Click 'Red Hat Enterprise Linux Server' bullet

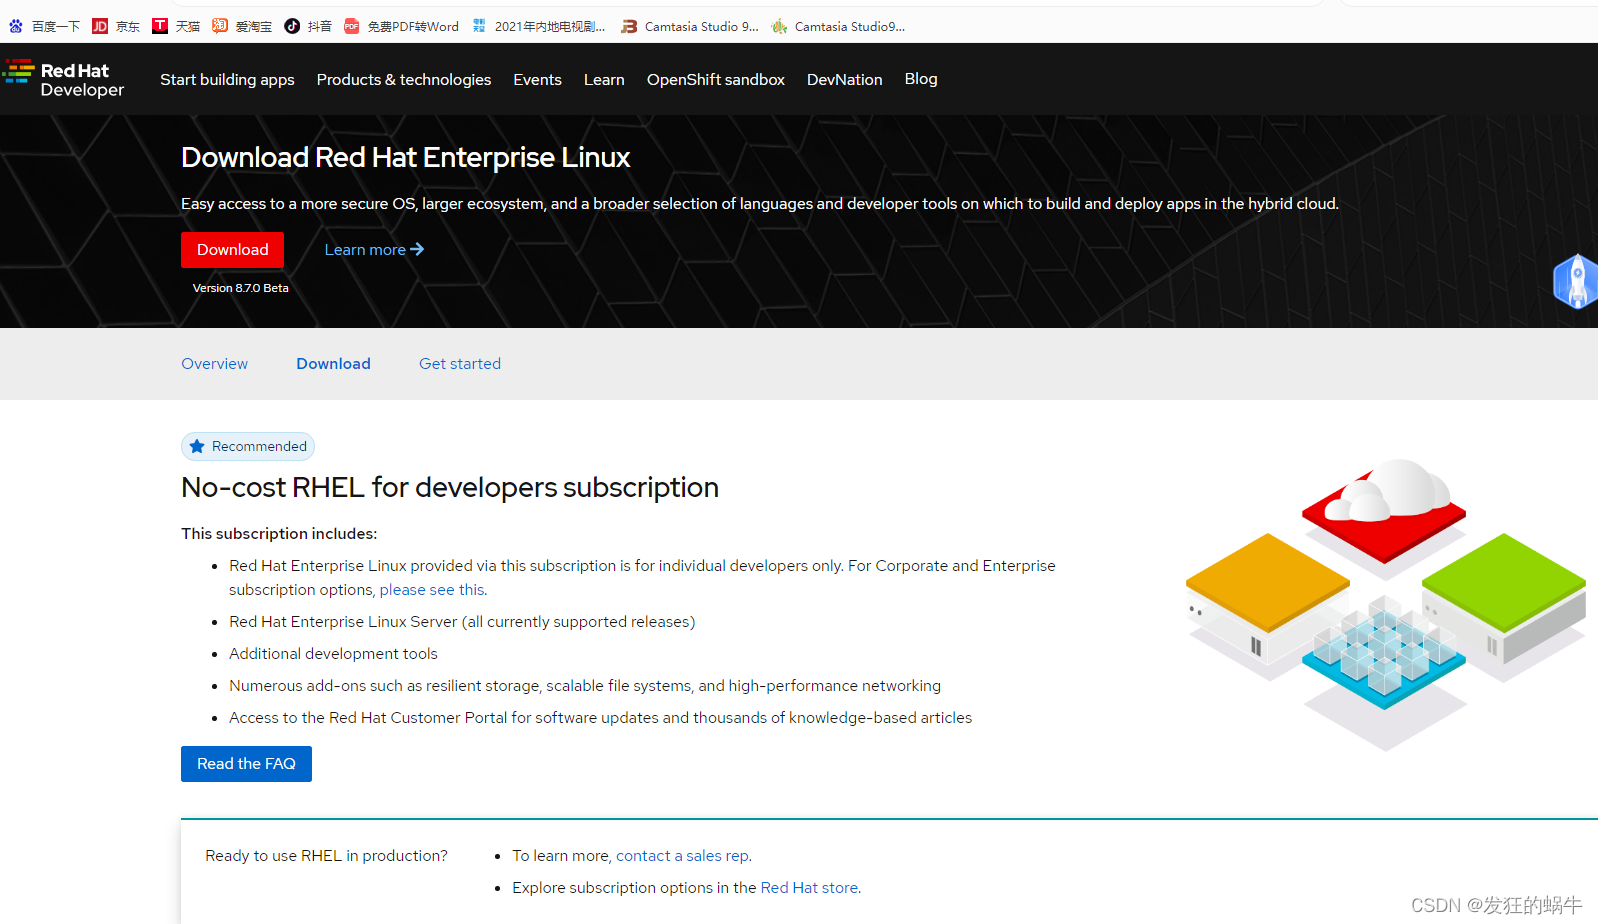462,622
